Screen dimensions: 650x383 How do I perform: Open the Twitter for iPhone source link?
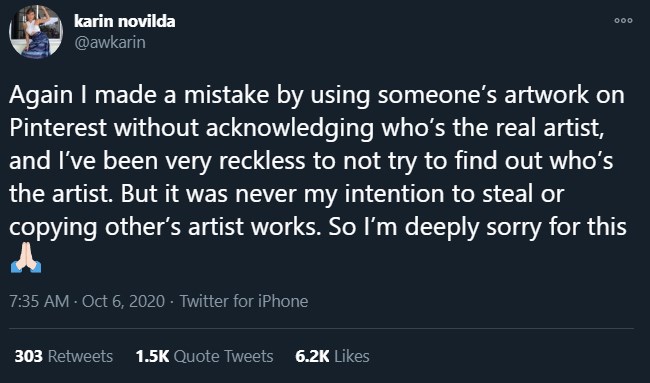coord(244,301)
